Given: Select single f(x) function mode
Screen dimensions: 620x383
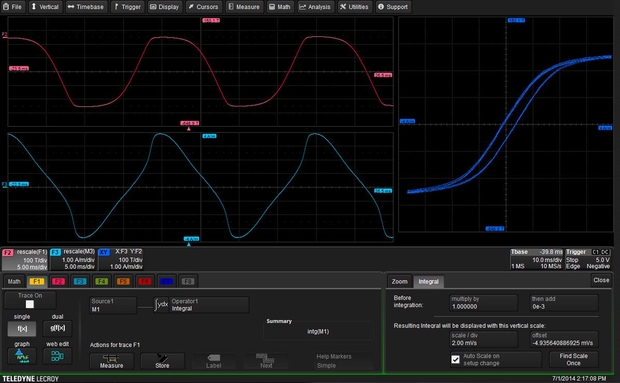Looking at the screenshot, I should pyautogui.click(x=22, y=328).
